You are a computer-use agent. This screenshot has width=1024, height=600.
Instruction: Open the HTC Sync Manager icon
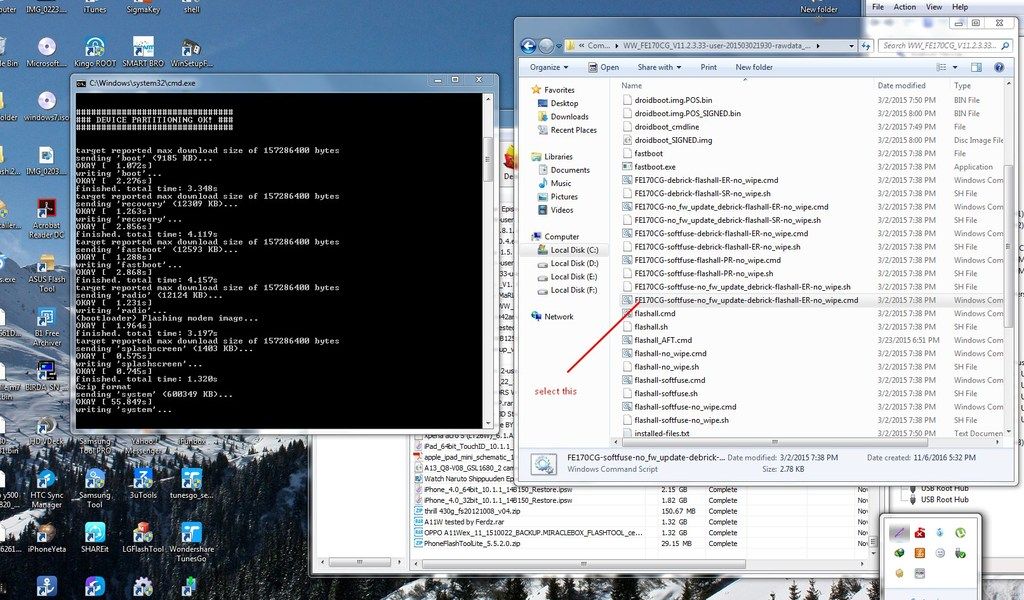pyautogui.click(x=46, y=482)
